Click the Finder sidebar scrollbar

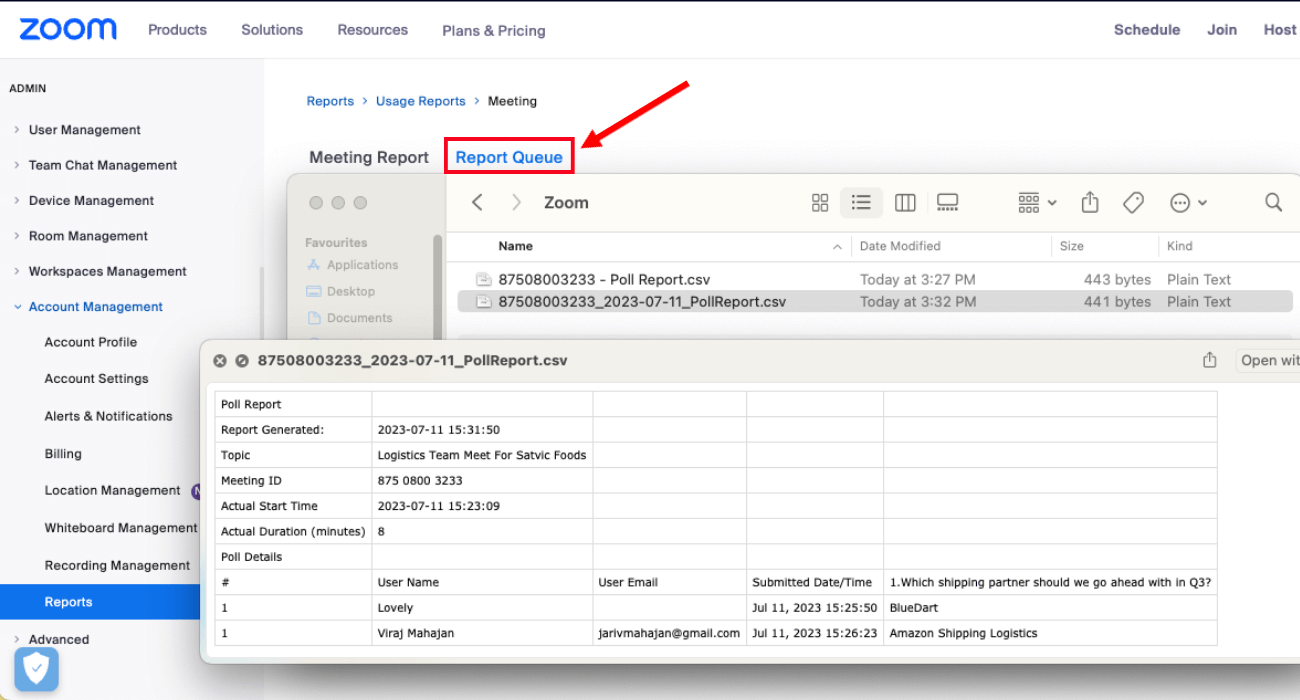437,286
